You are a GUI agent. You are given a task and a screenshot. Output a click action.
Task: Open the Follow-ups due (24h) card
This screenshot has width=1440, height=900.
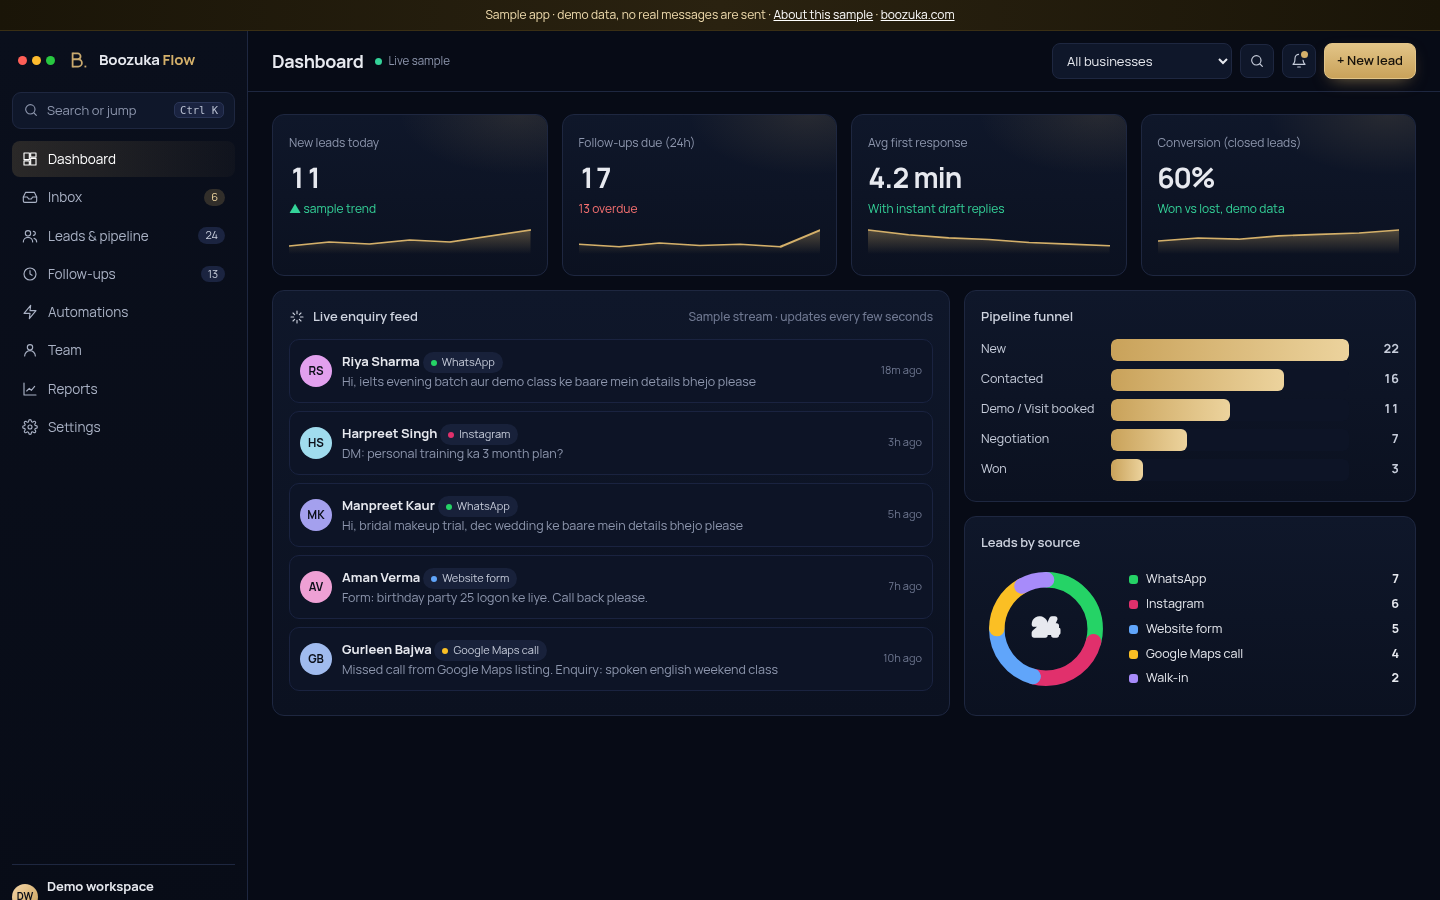(x=699, y=195)
